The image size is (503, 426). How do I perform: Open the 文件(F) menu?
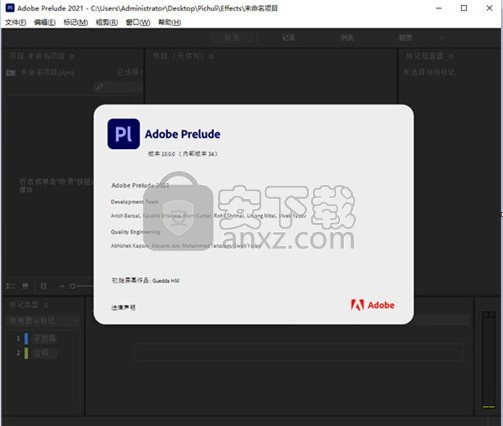[16, 22]
